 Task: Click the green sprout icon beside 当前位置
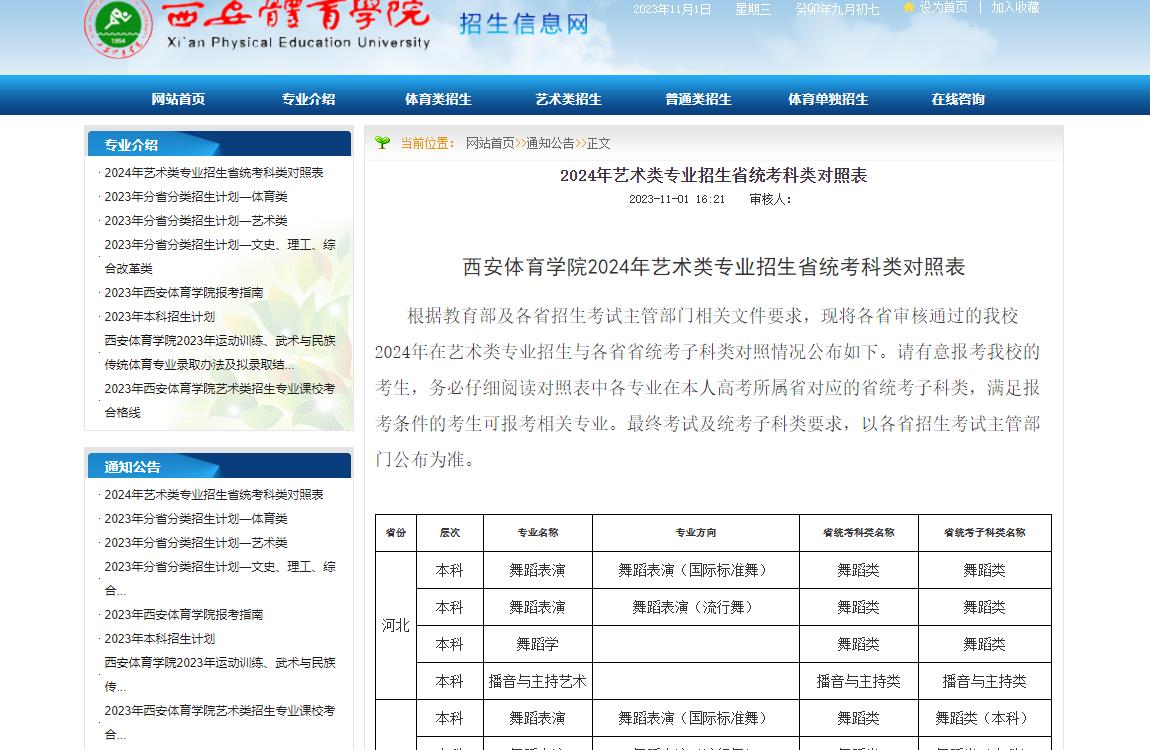(x=382, y=142)
